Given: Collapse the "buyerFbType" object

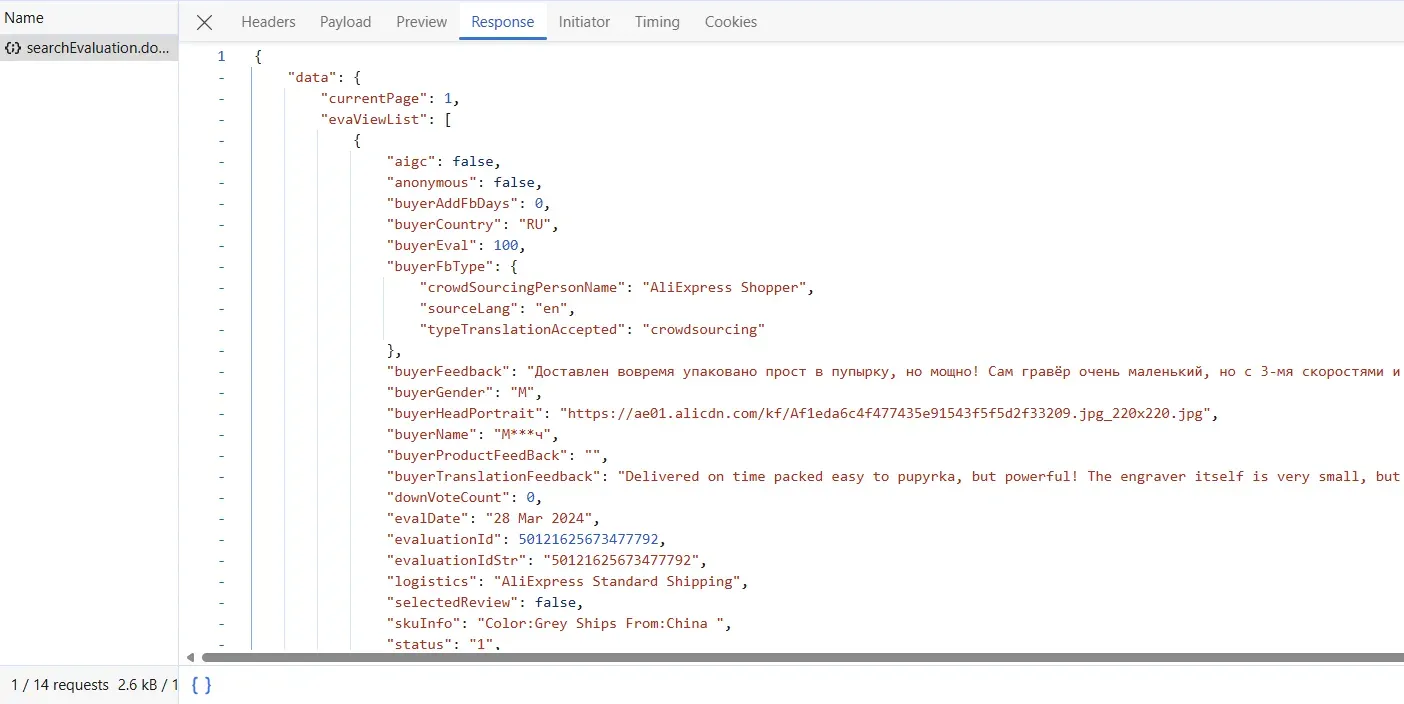Looking at the screenshot, I should pos(221,266).
